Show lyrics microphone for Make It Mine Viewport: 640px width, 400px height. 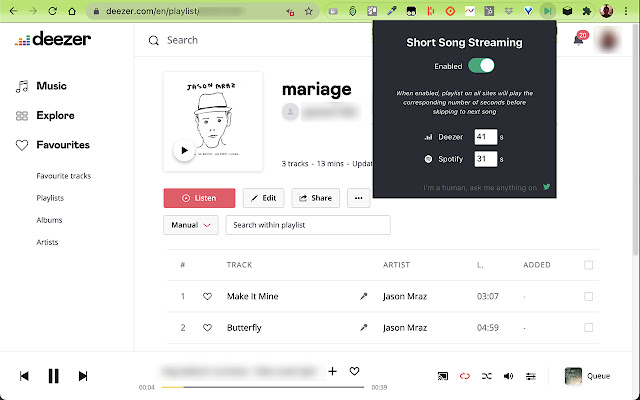pos(363,296)
